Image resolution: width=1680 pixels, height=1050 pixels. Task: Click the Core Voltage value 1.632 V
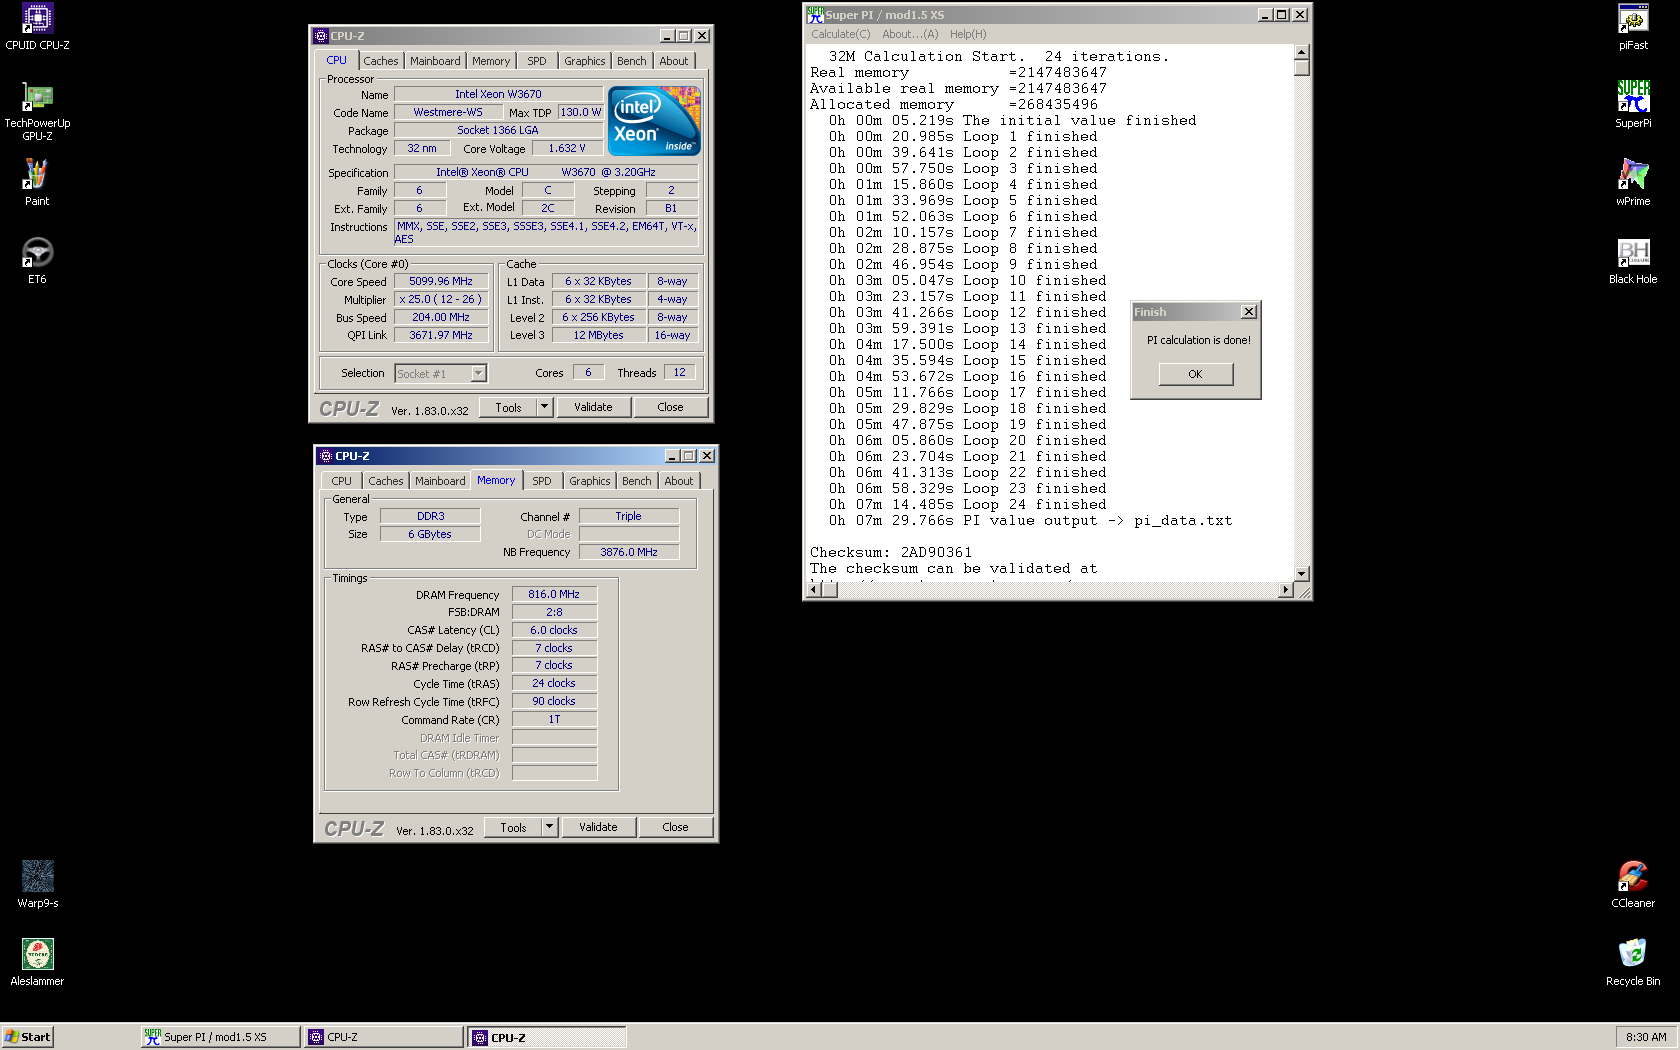point(567,148)
